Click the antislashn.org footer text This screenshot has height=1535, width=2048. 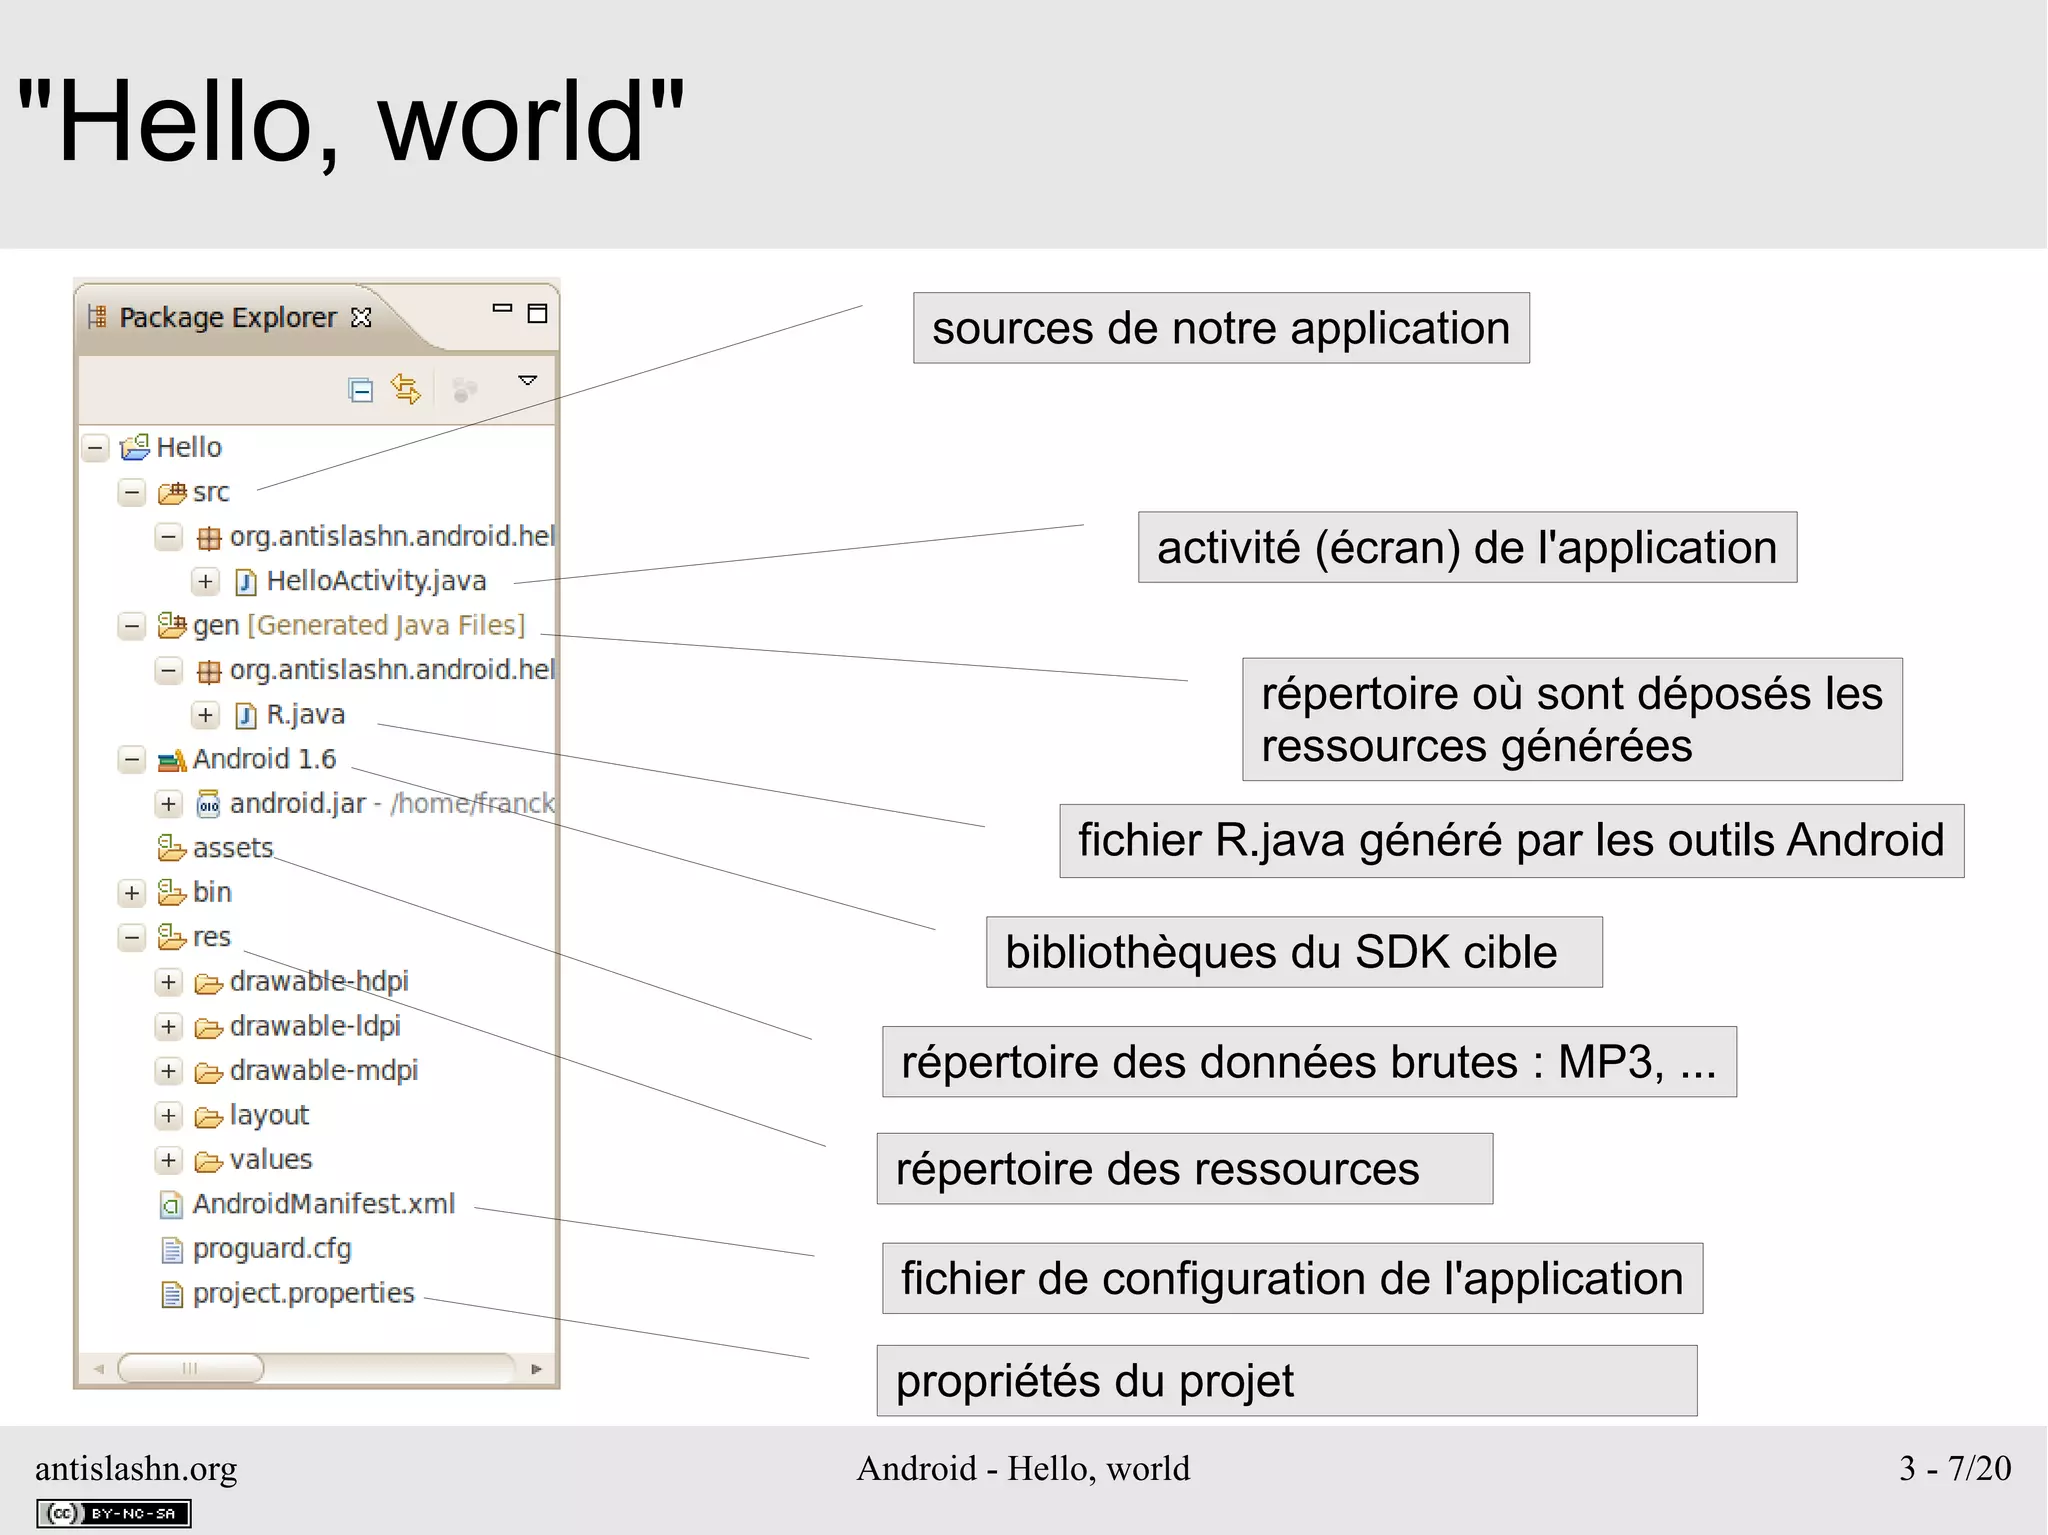(x=137, y=1469)
